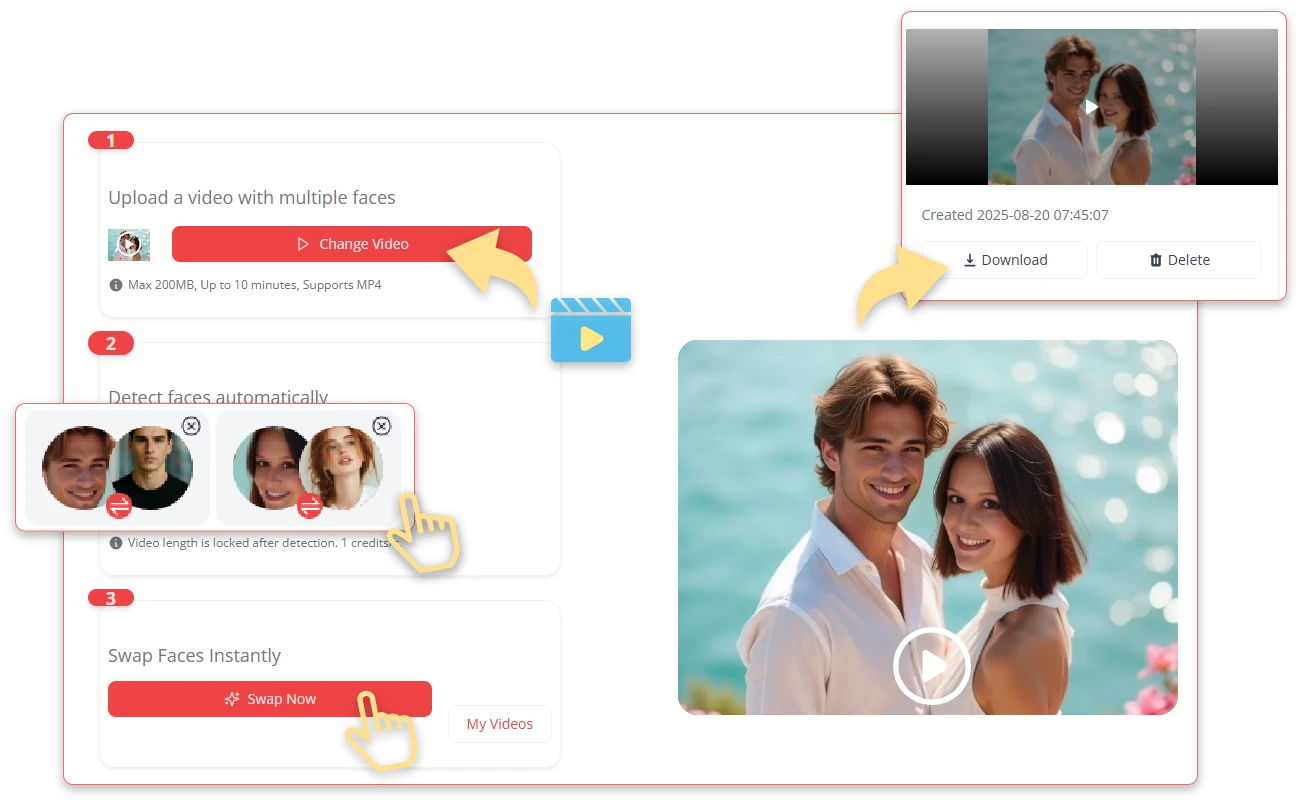This screenshot has width=1302, height=804.
Task: Play the large preview video of the couple
Action: [931, 665]
